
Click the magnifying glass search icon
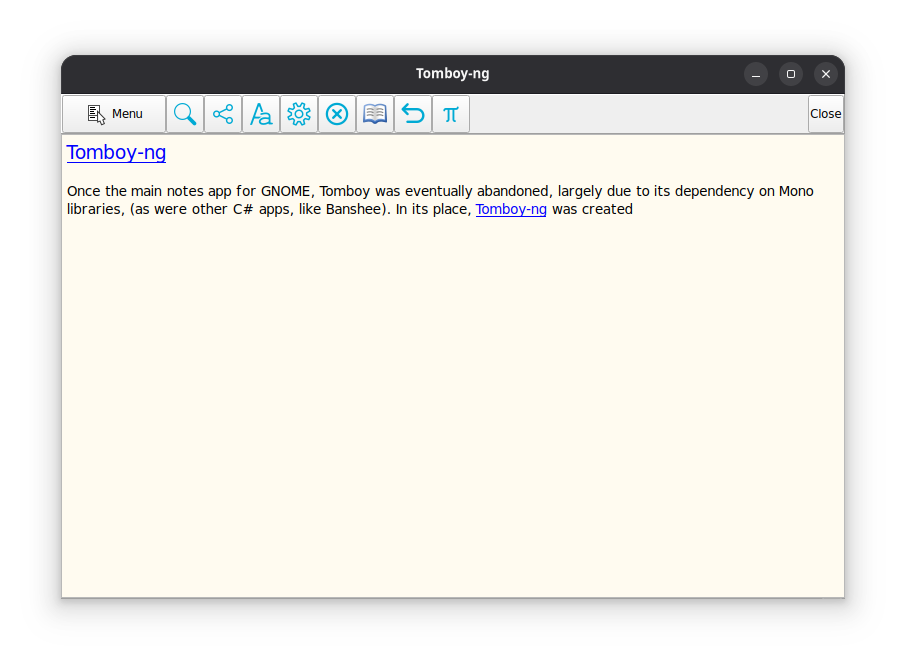(185, 114)
